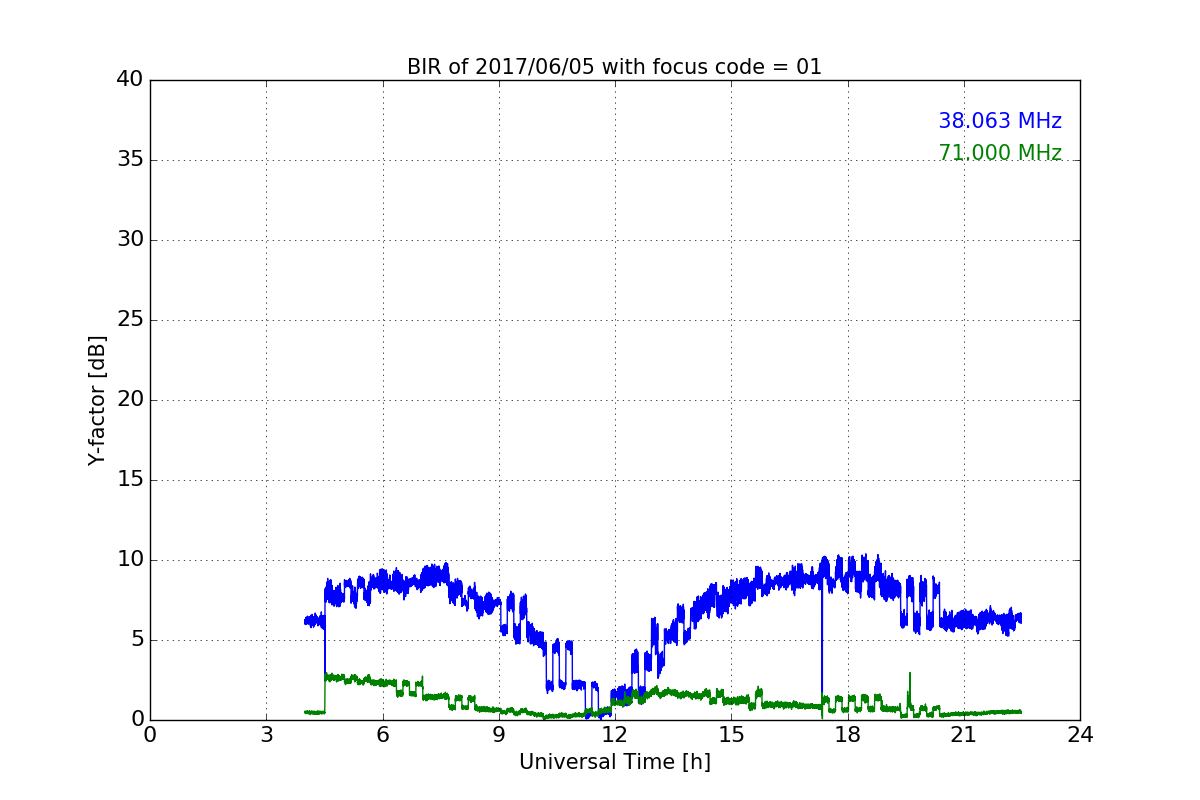
Task: Click the x-axis tick label 24
Action: click(x=1080, y=735)
